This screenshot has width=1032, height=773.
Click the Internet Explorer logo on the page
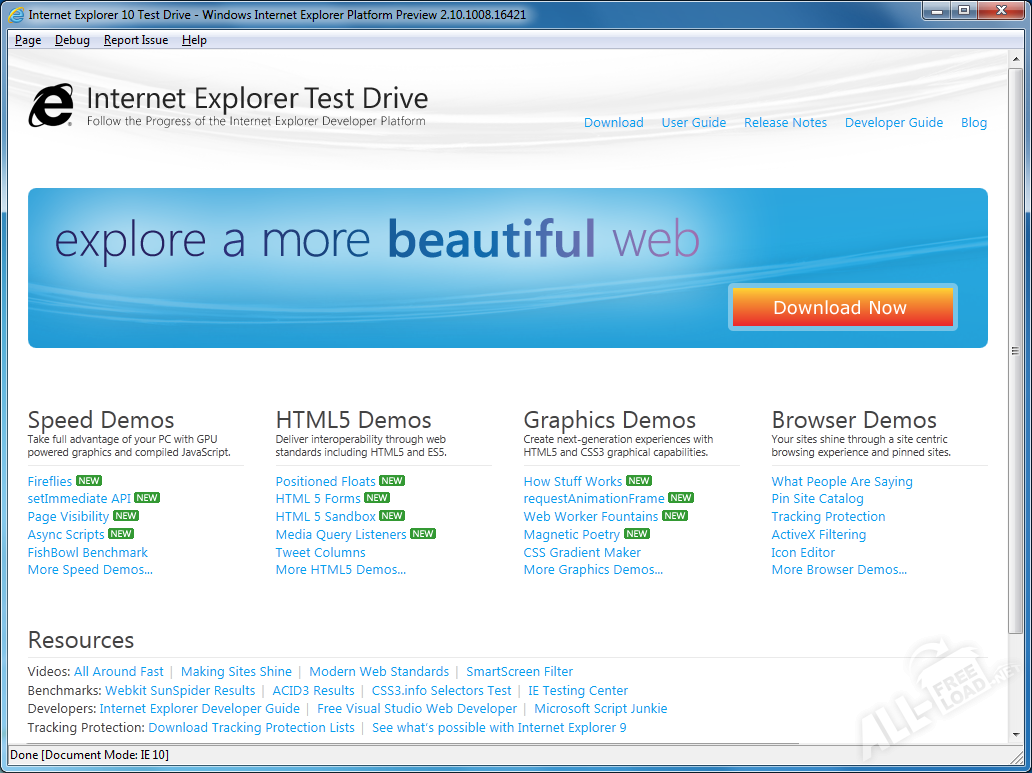(51, 106)
